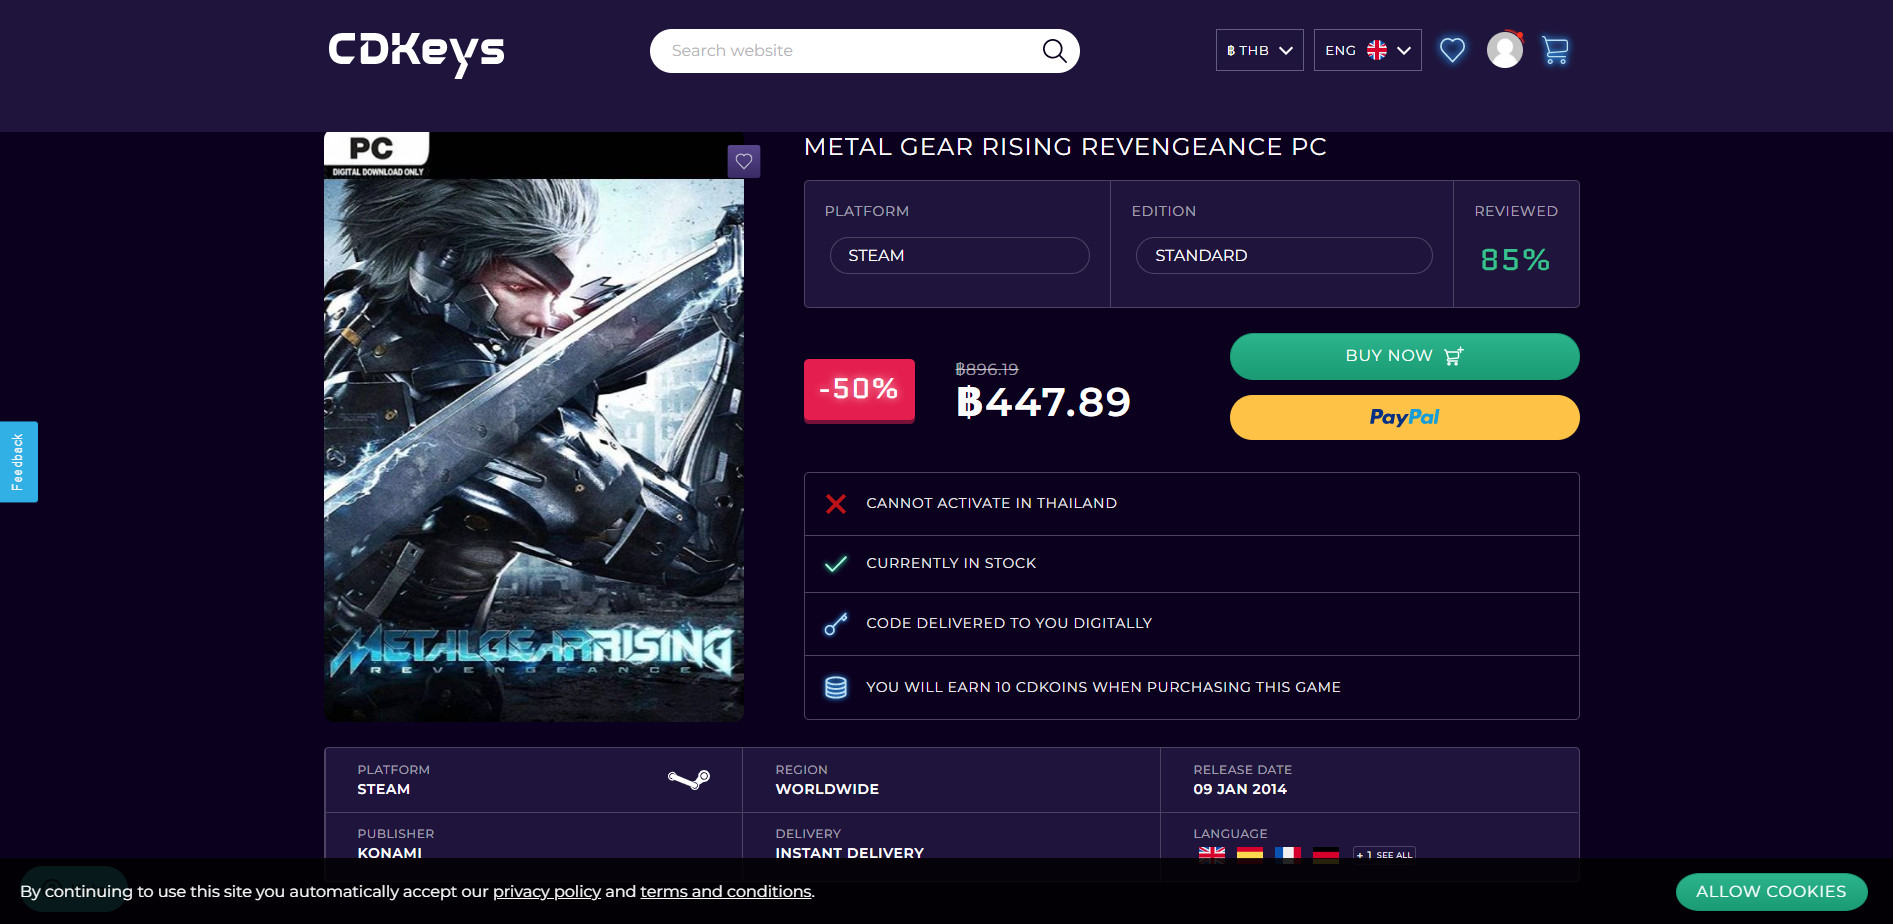Click the ฿447.89 price
Screen dimensions: 1893x924
click(1043, 402)
